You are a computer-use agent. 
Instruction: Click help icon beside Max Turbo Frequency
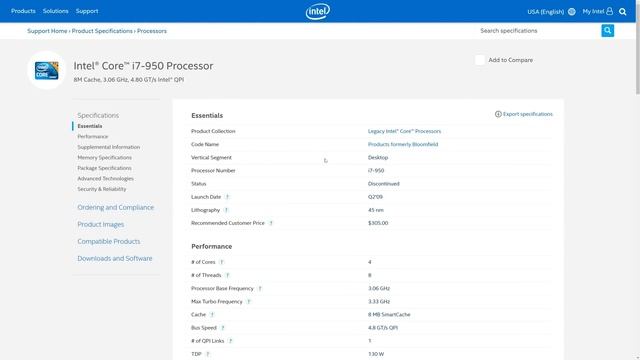pyautogui.click(x=249, y=301)
